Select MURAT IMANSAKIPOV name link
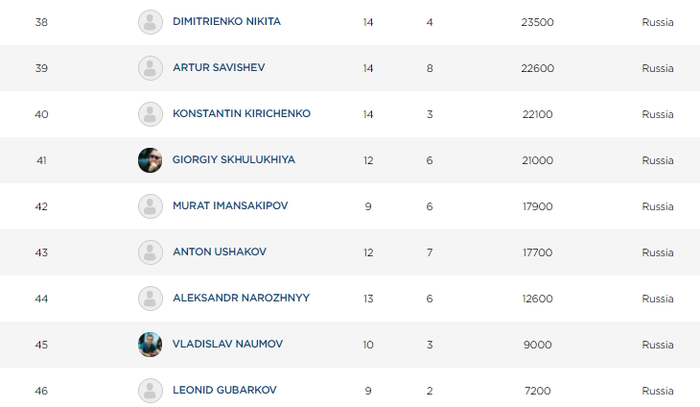Image resolution: width=700 pixels, height=407 pixels. tap(229, 206)
